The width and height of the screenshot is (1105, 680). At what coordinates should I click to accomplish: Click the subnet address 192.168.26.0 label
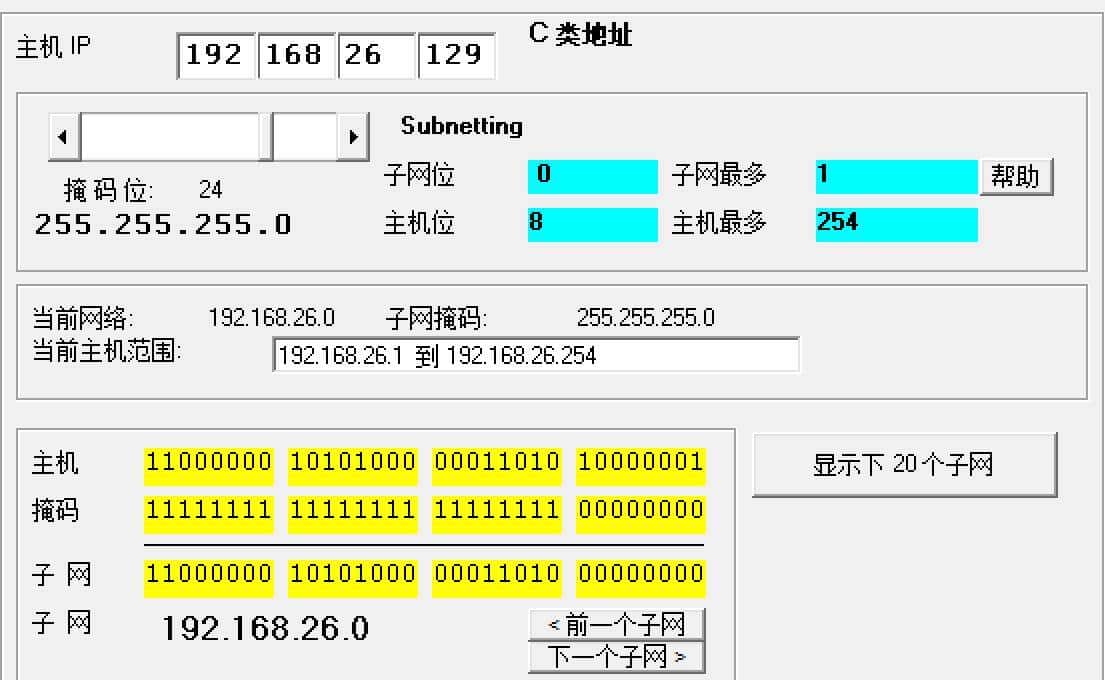coord(264,630)
